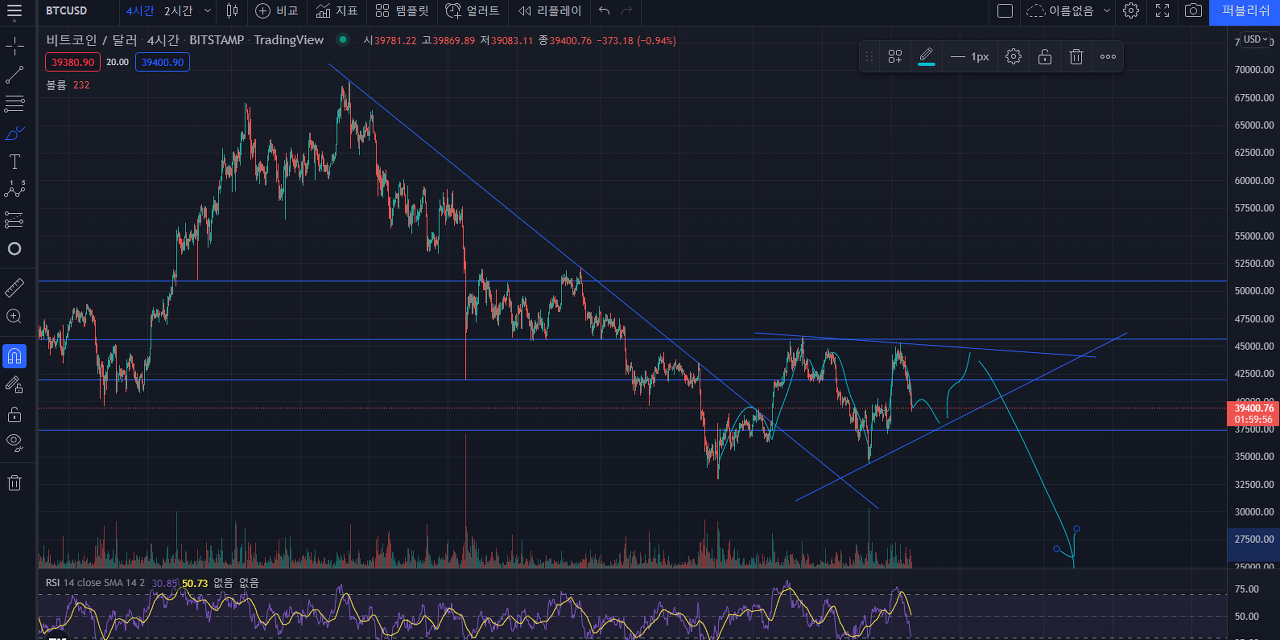Start 리플레이 bar replay mode
Screen dimensions: 1280x640
550,11
